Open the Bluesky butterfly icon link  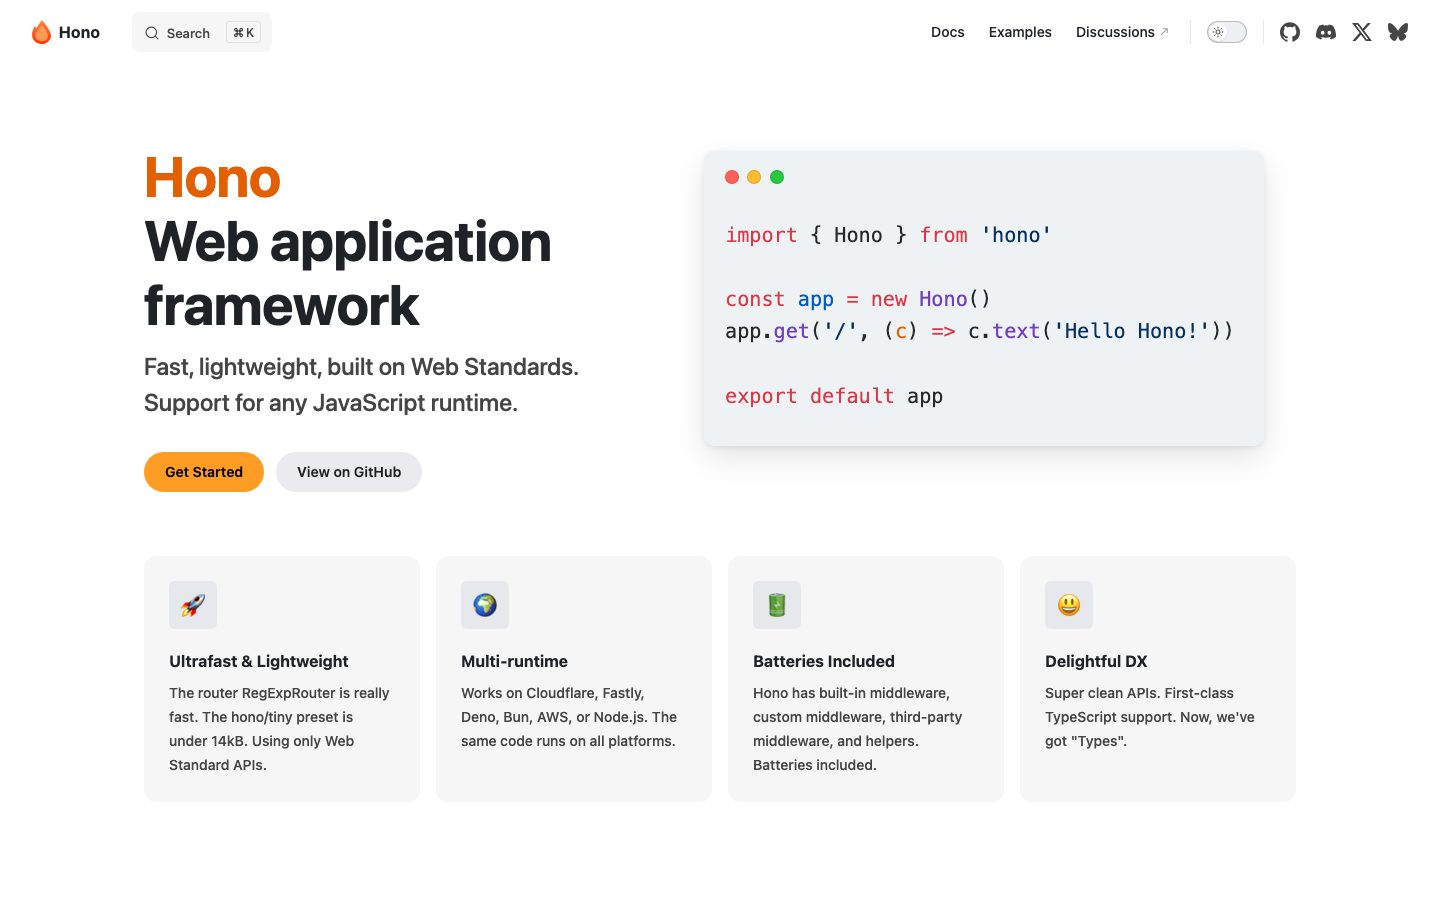pyautogui.click(x=1398, y=32)
